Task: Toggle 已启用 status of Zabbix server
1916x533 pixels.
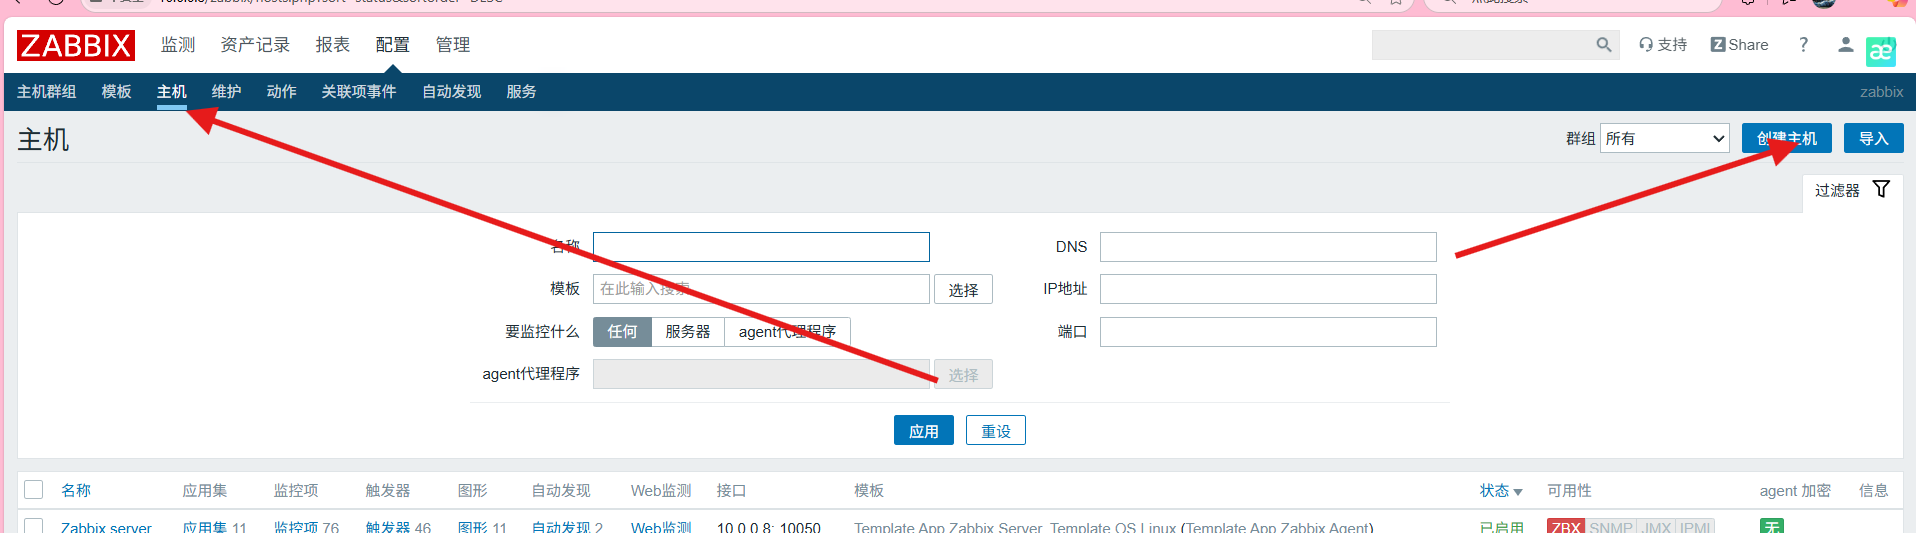Action: (1502, 527)
